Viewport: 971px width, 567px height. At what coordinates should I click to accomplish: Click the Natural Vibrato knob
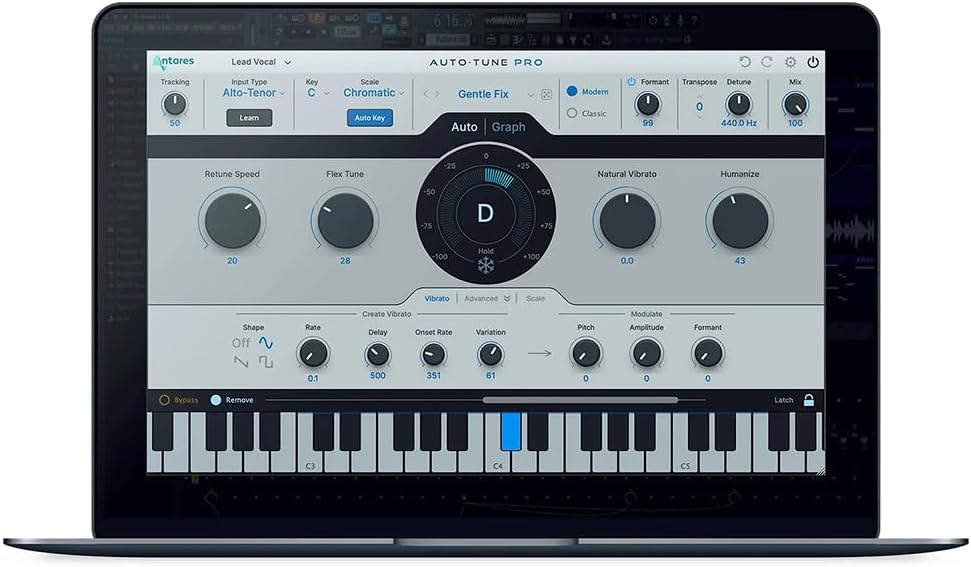627,220
